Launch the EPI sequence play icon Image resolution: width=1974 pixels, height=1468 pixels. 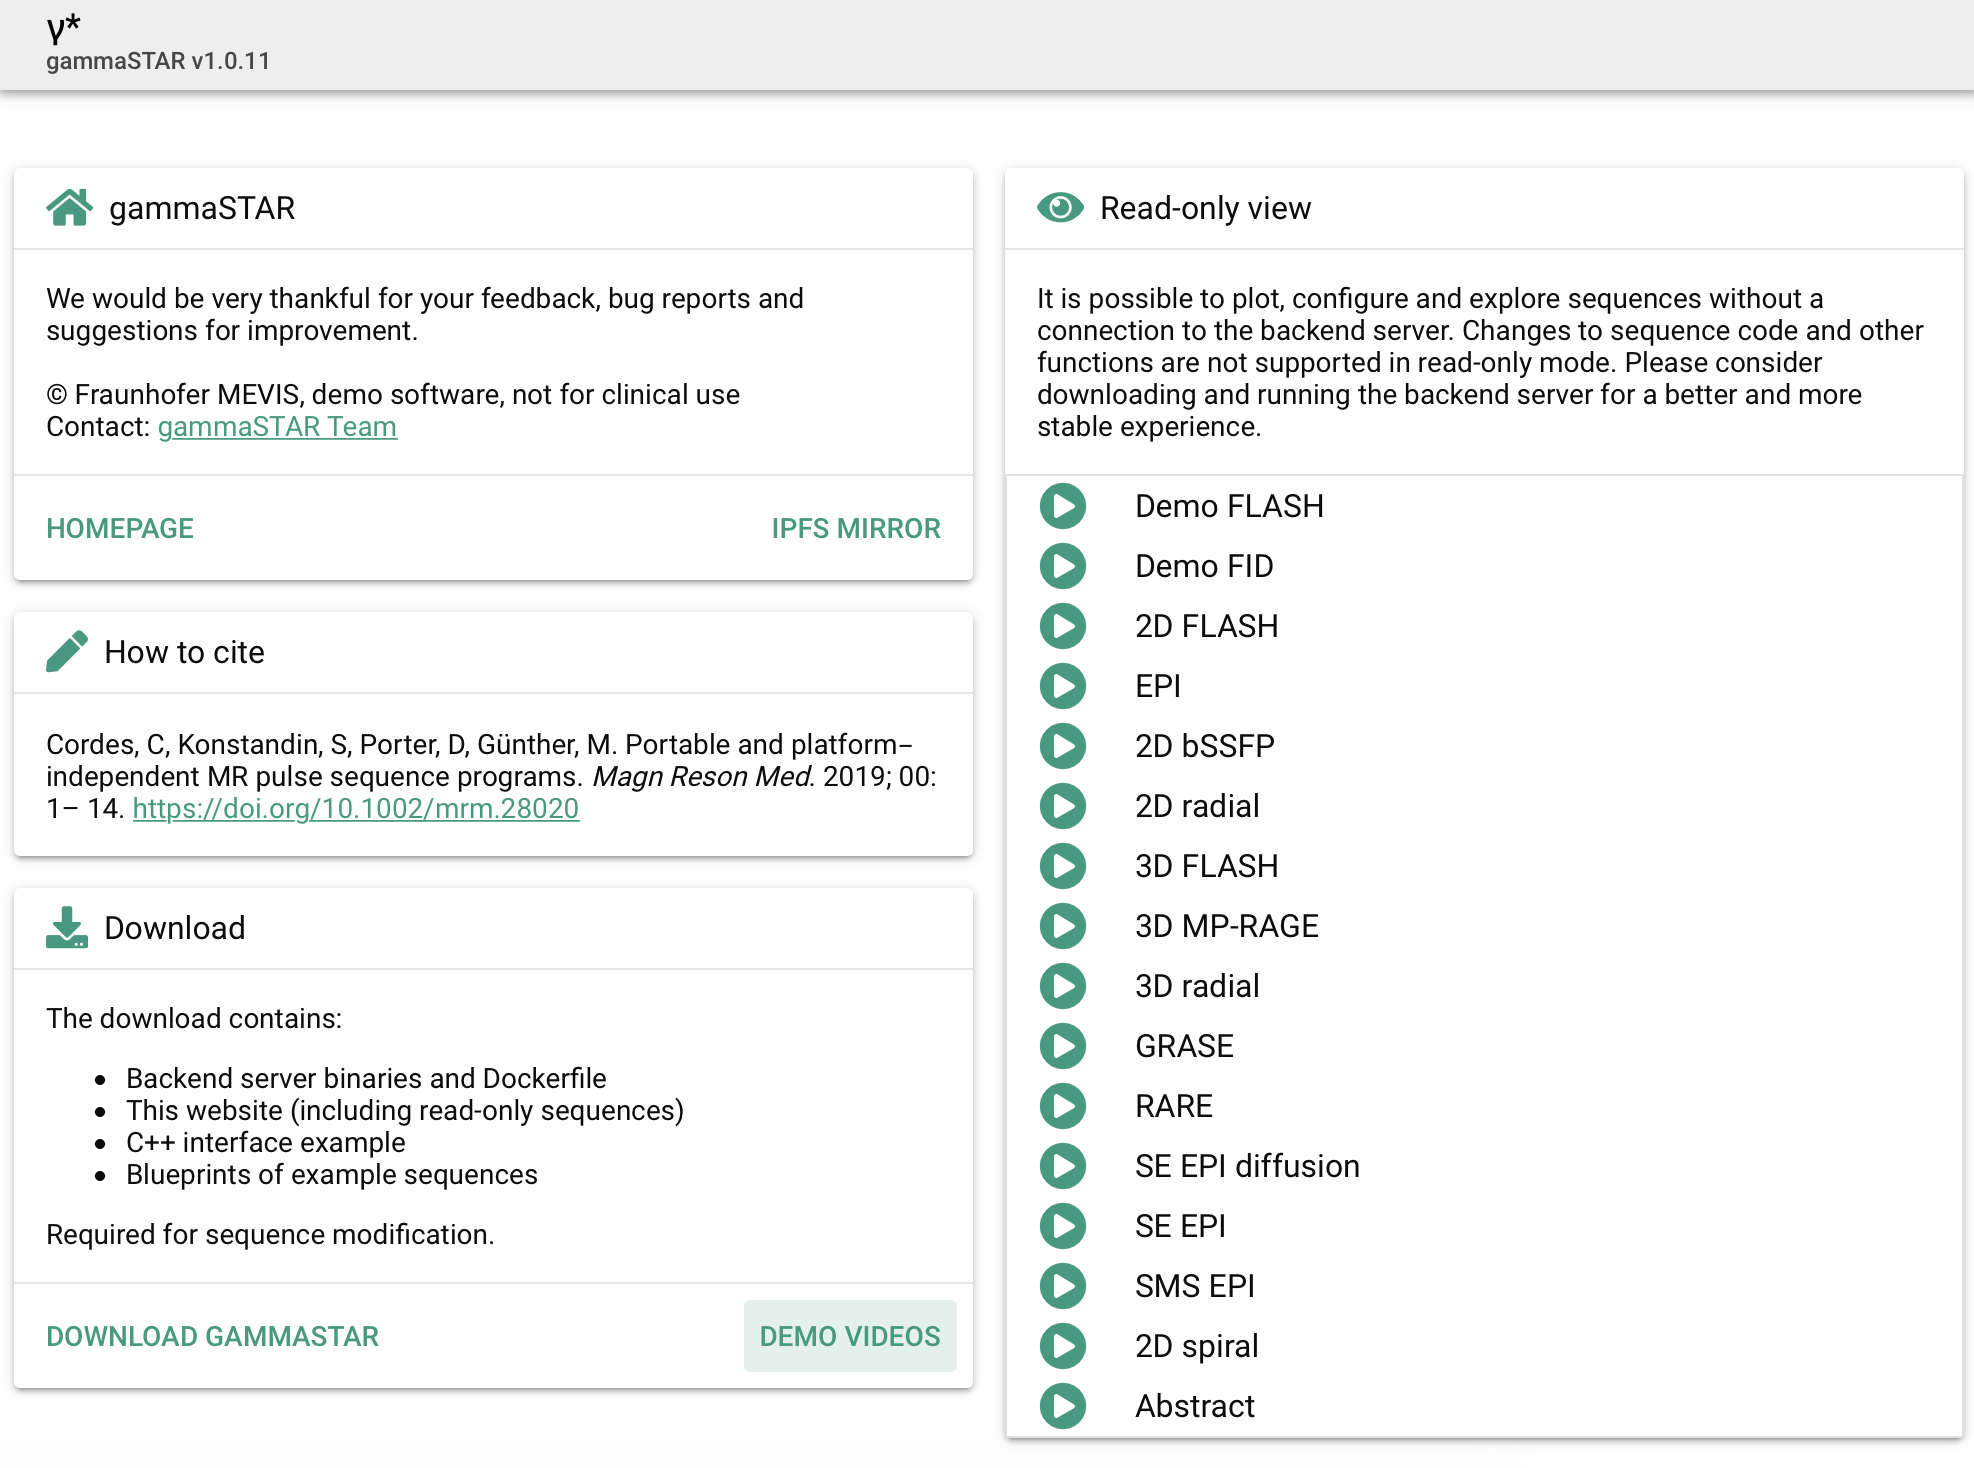[x=1062, y=686]
